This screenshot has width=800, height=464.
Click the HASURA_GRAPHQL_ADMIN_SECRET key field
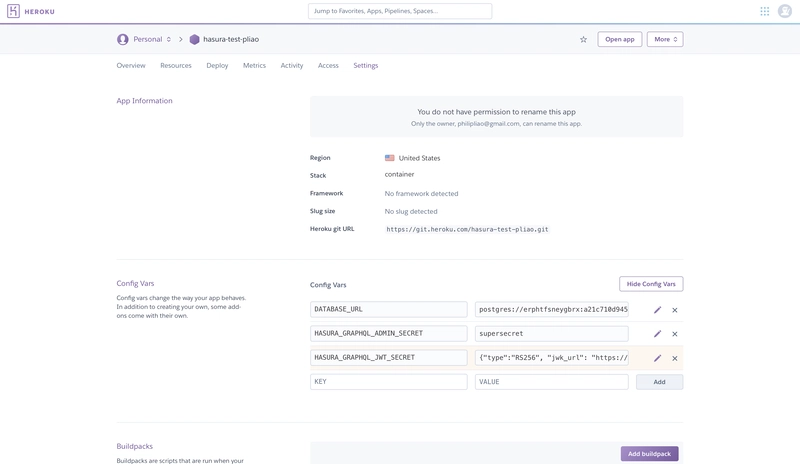[x=388, y=333]
